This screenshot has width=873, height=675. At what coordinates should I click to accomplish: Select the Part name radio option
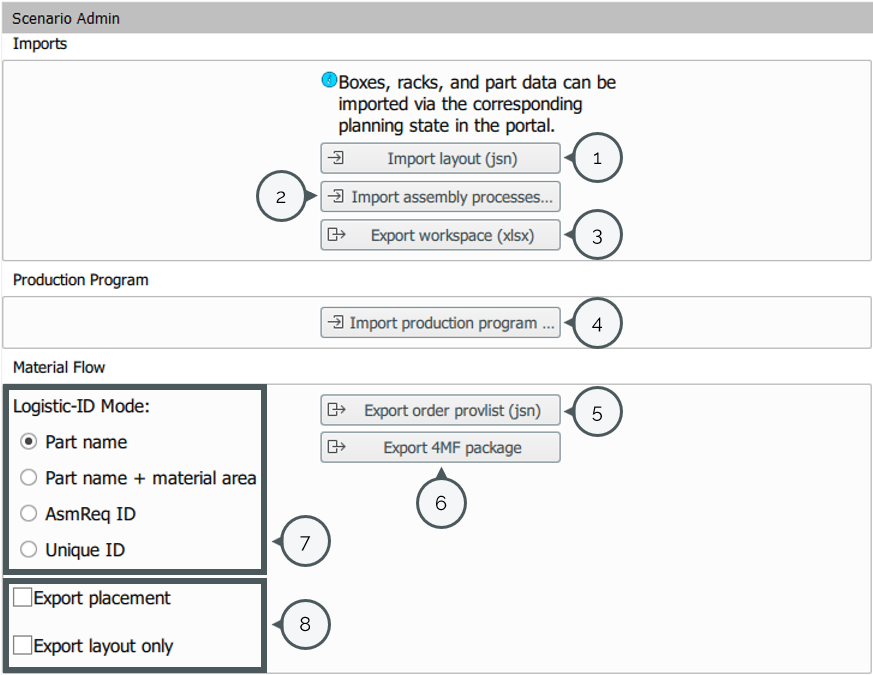pyautogui.click(x=29, y=442)
